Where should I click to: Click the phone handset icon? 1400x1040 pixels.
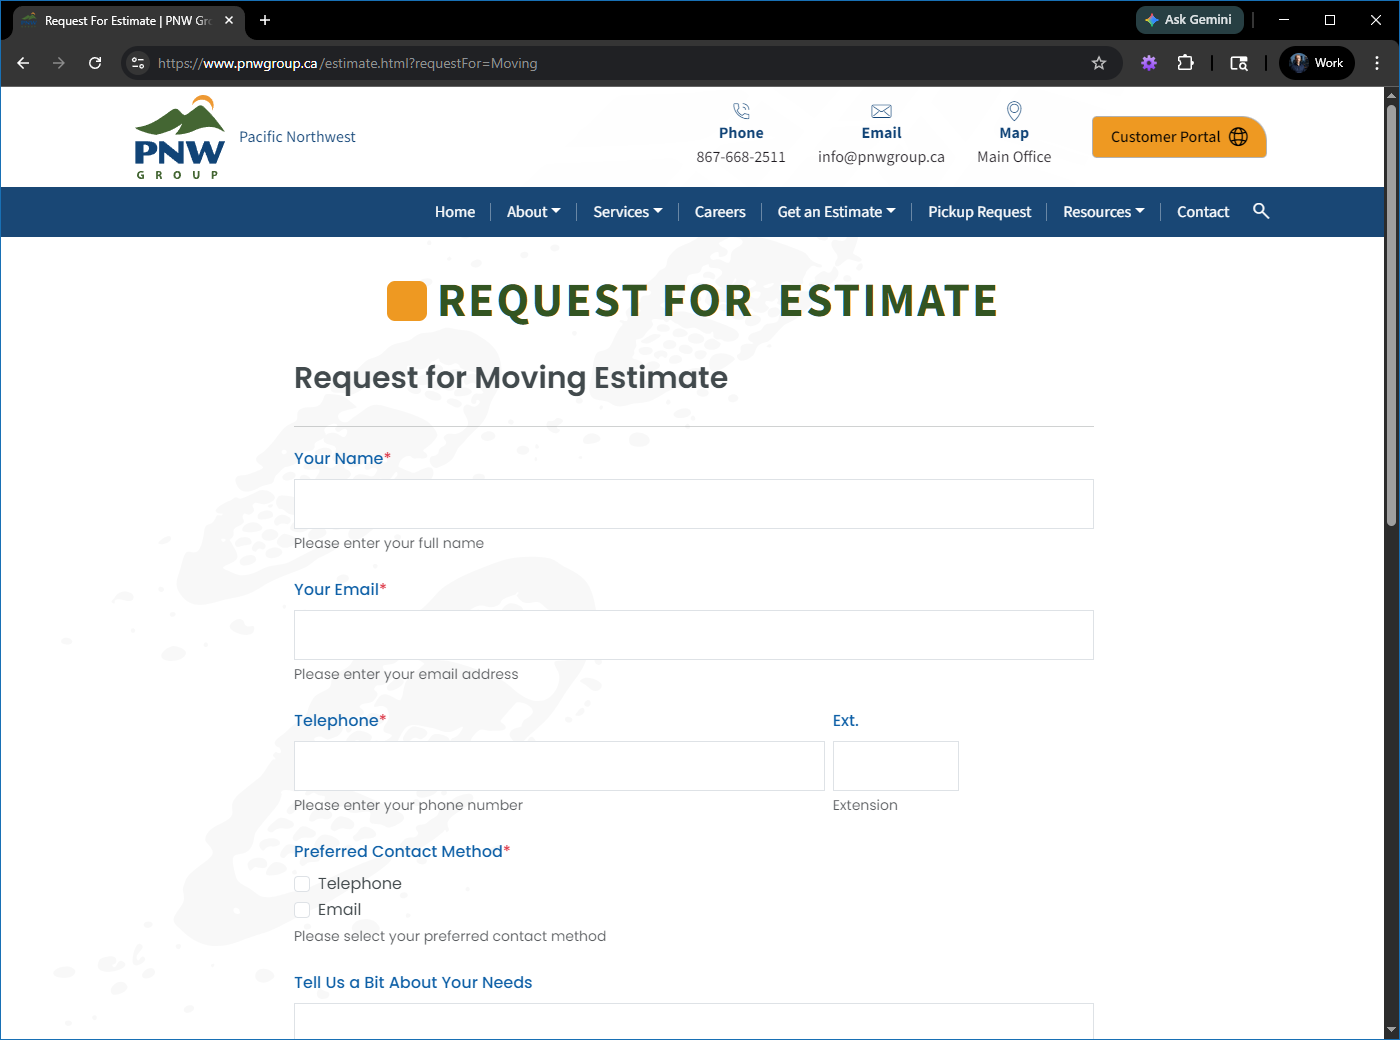pos(741,111)
